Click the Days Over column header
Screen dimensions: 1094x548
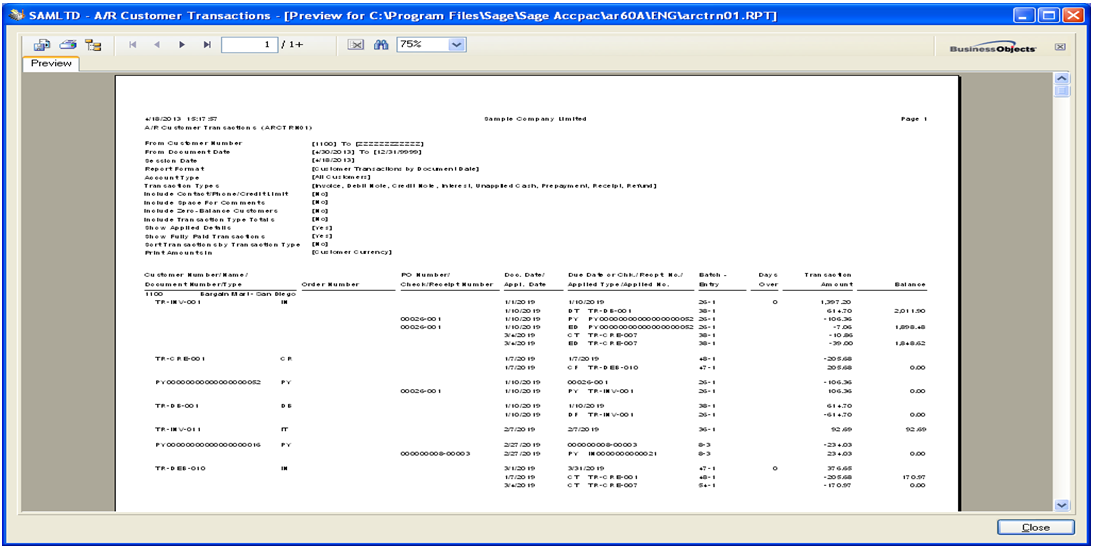pos(768,279)
